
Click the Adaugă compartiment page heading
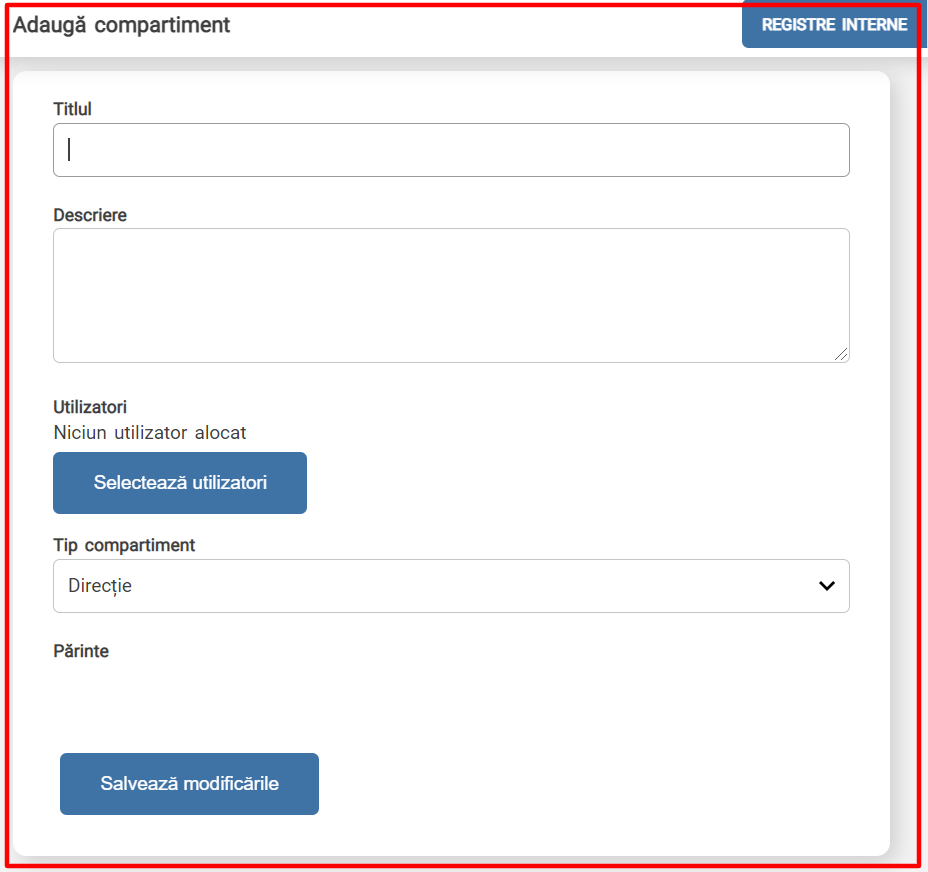click(x=121, y=25)
